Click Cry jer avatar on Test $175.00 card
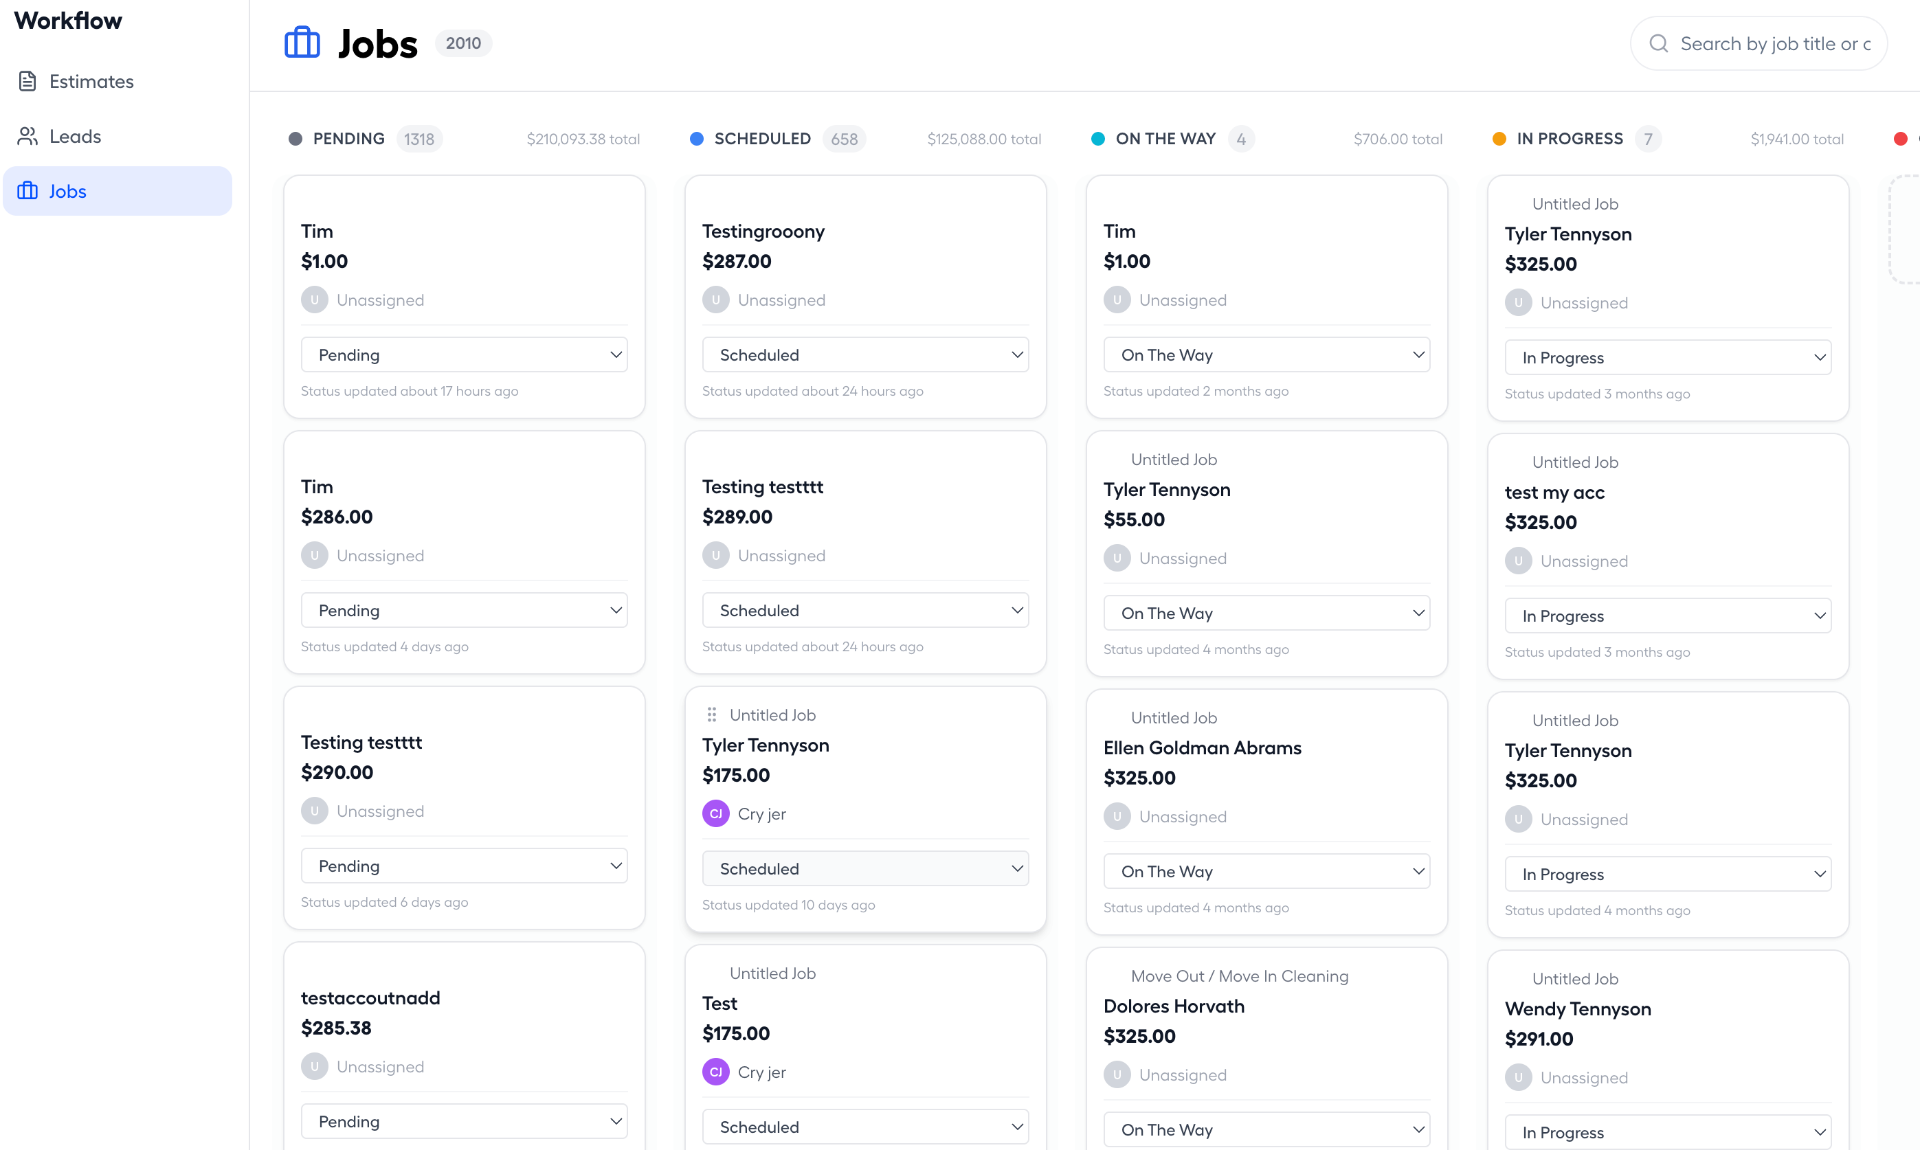 point(716,1071)
